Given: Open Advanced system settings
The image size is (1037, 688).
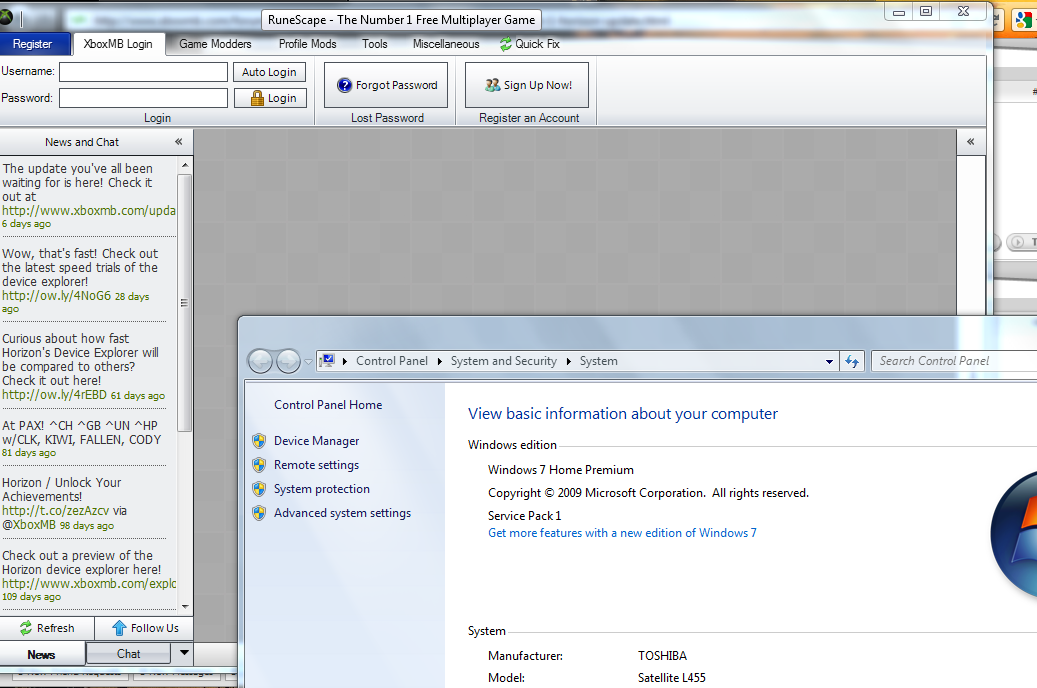Looking at the screenshot, I should point(342,513).
